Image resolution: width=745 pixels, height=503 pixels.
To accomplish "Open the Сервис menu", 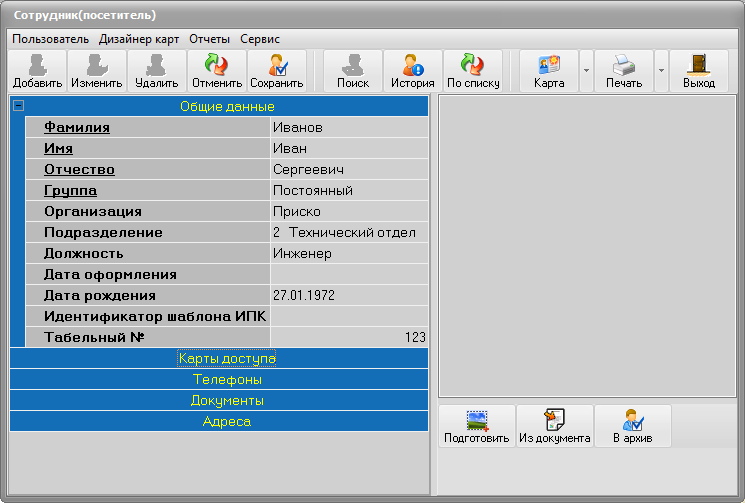I will 260,39.
